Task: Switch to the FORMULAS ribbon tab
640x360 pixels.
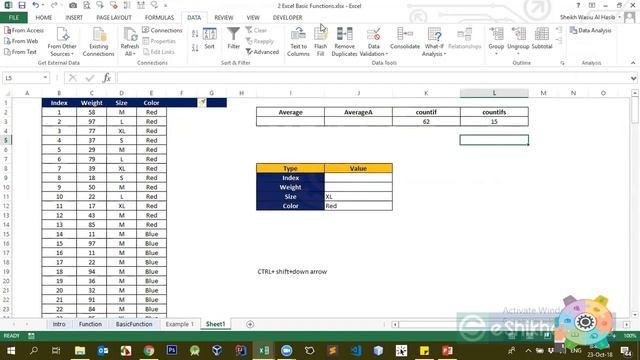Action: [x=159, y=18]
